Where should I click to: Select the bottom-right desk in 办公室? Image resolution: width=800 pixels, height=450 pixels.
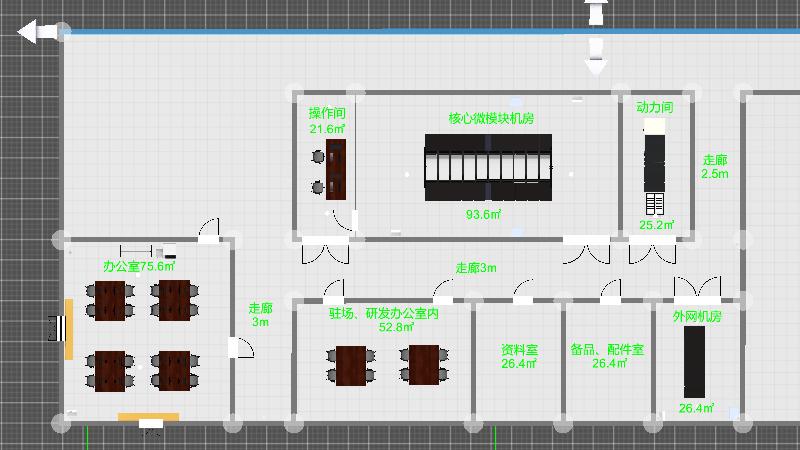(x=174, y=371)
